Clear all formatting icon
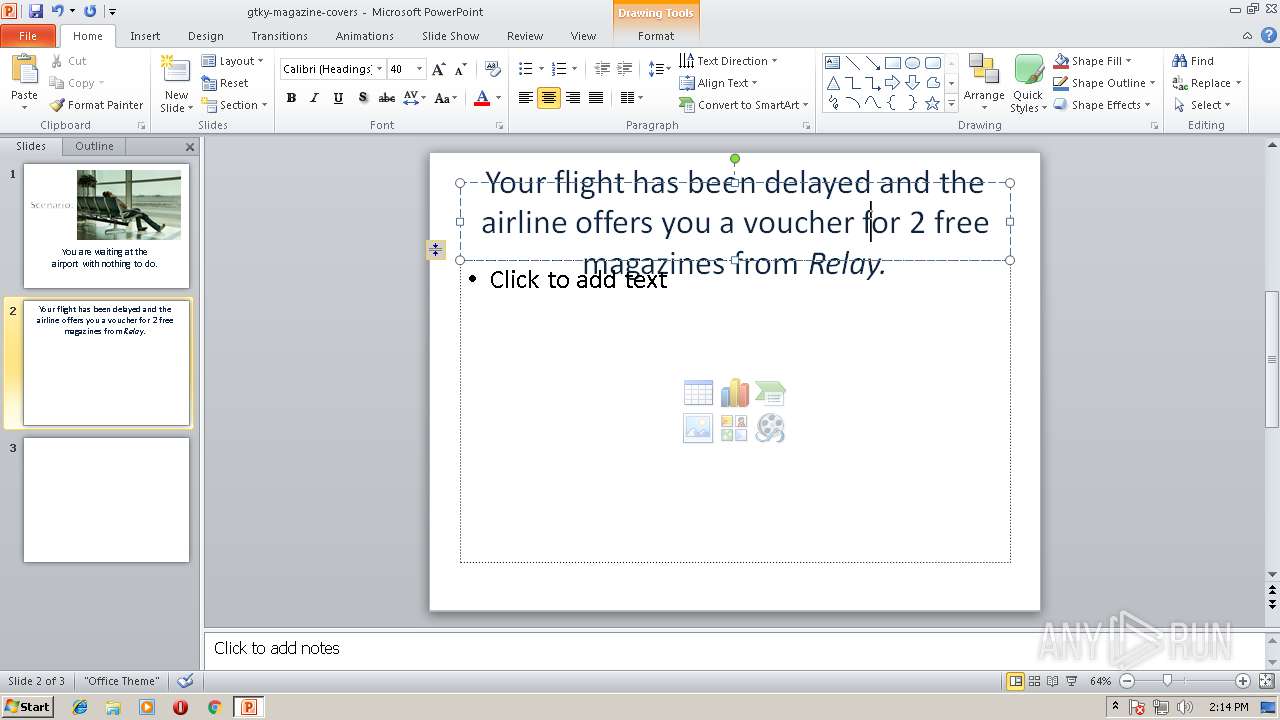The image size is (1280, 720). pyautogui.click(x=493, y=69)
